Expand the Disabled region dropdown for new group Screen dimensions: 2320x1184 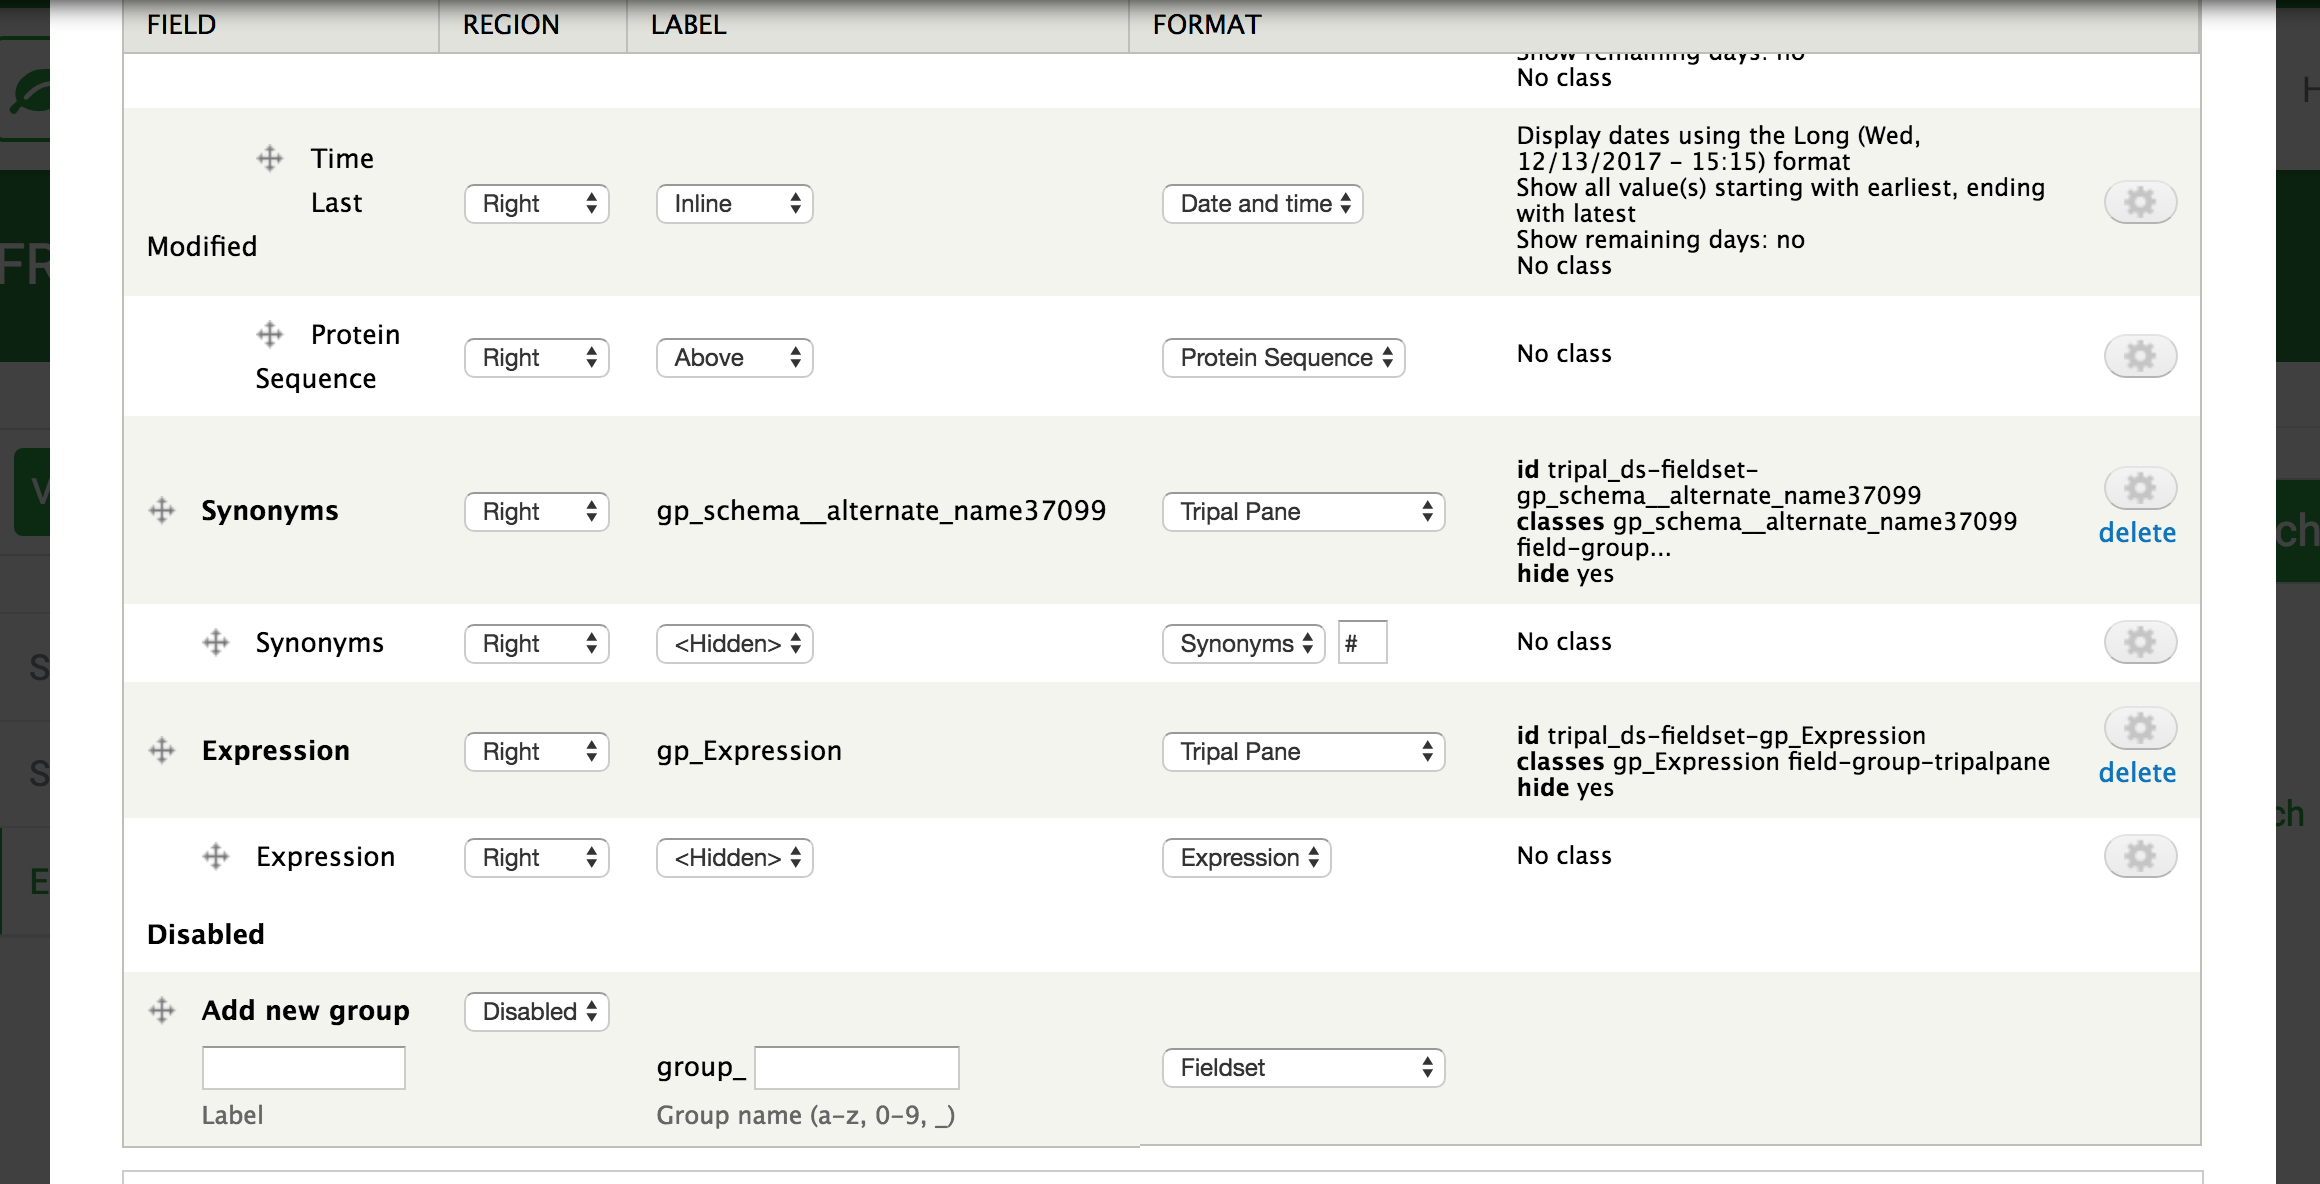tap(536, 1012)
